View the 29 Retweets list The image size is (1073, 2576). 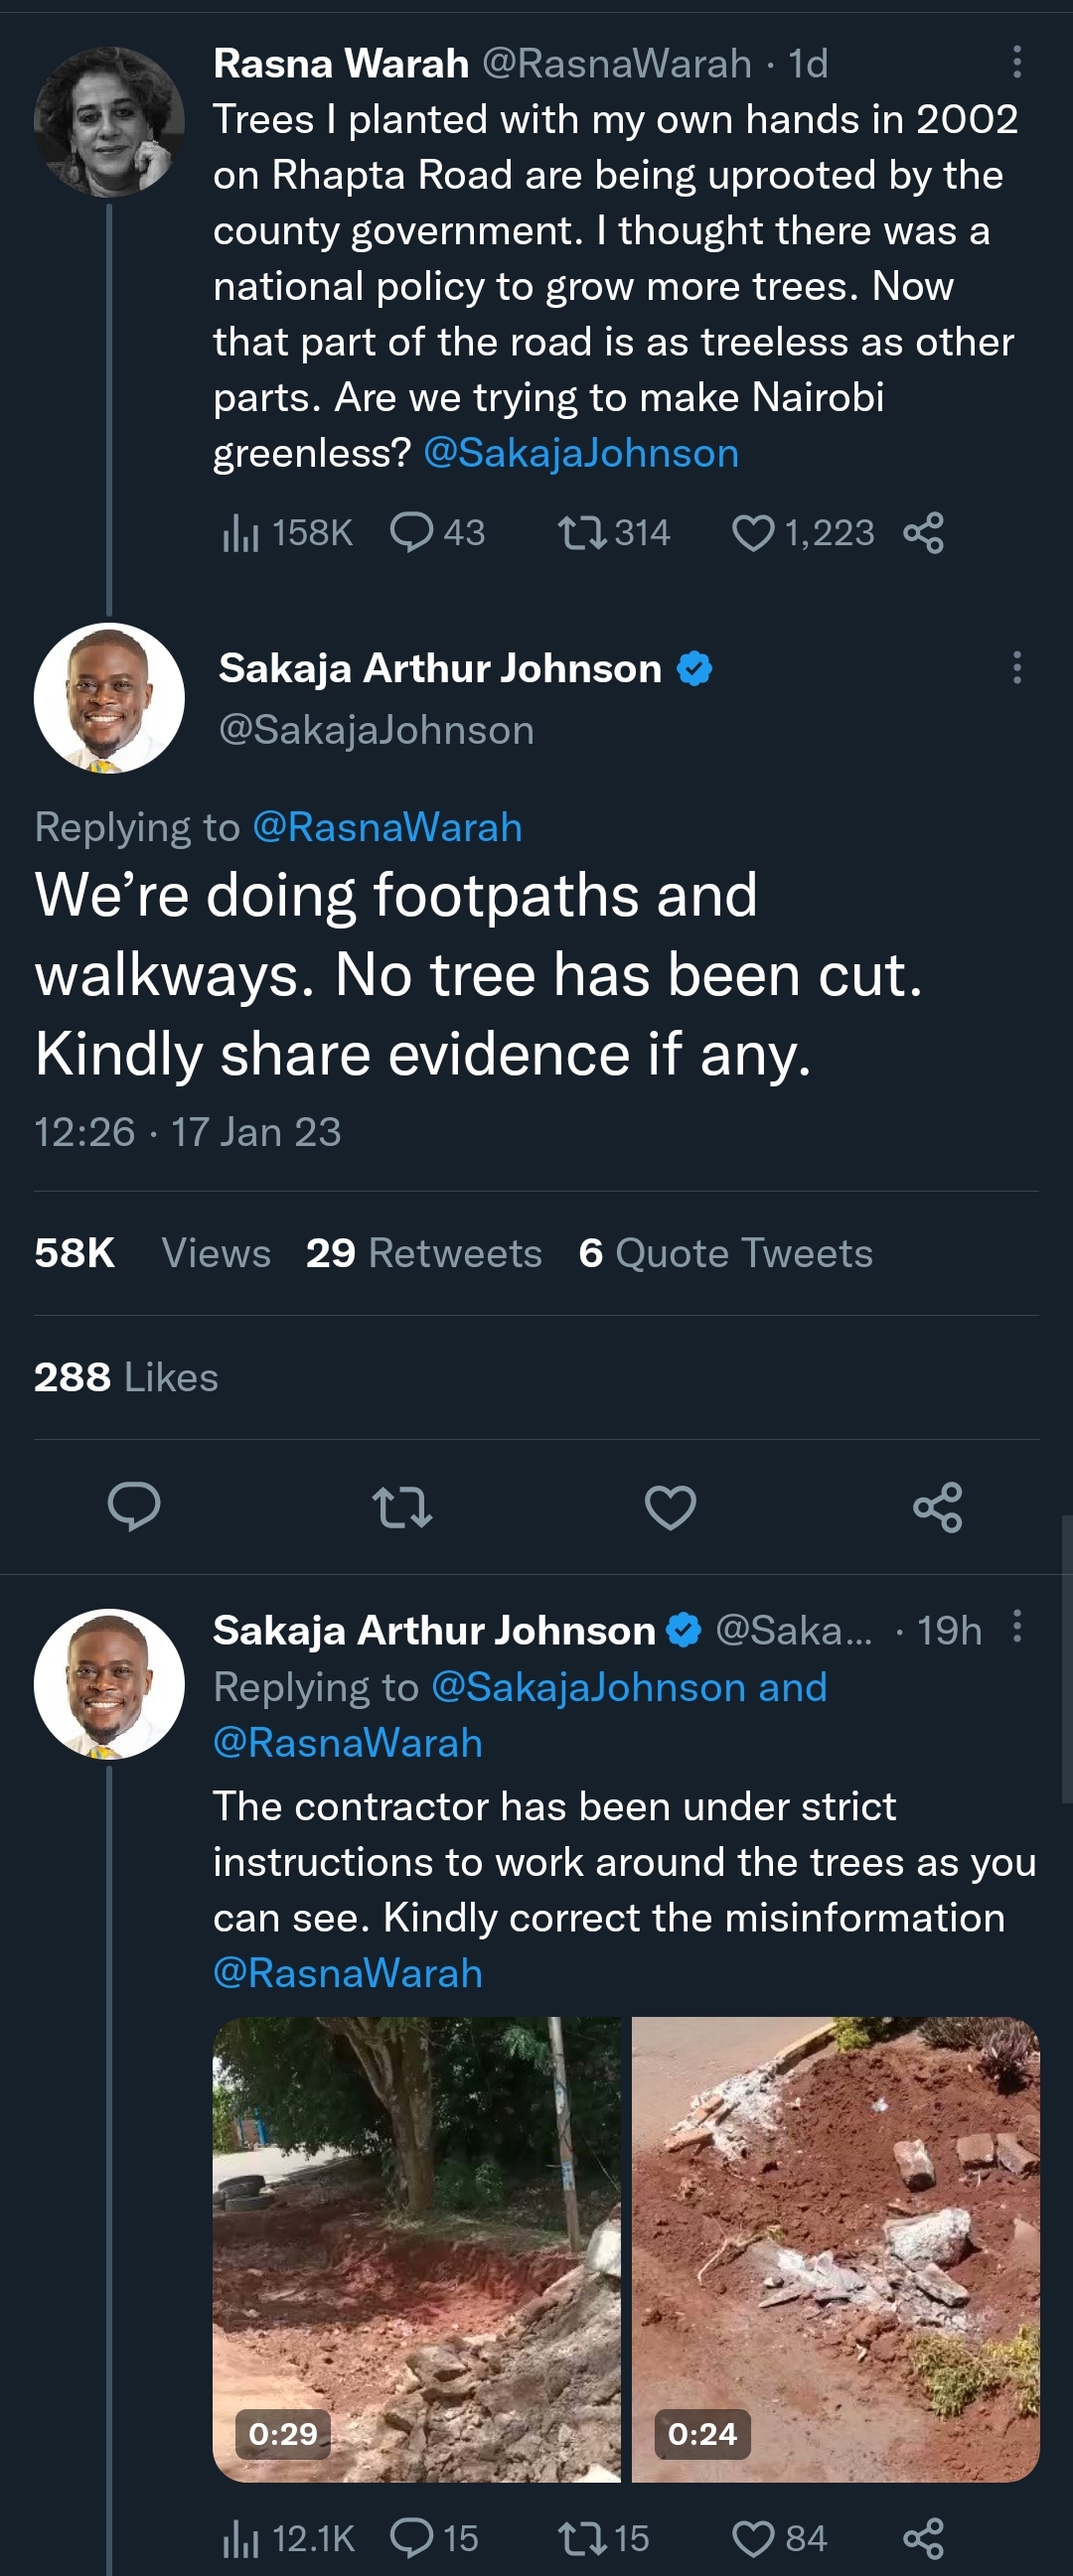[424, 1253]
